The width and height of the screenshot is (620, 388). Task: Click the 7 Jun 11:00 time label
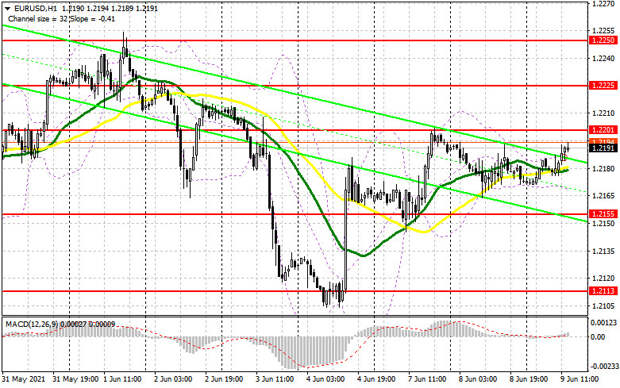(427, 379)
